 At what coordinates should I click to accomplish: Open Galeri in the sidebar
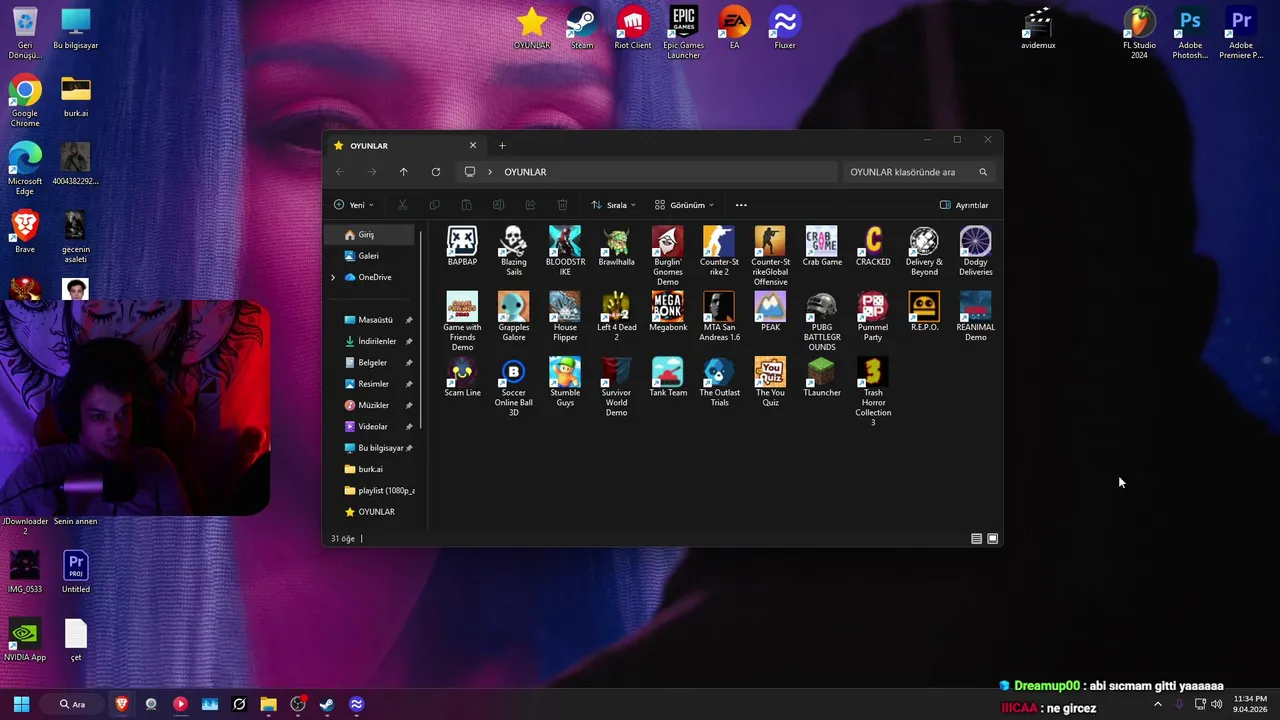[371, 256]
